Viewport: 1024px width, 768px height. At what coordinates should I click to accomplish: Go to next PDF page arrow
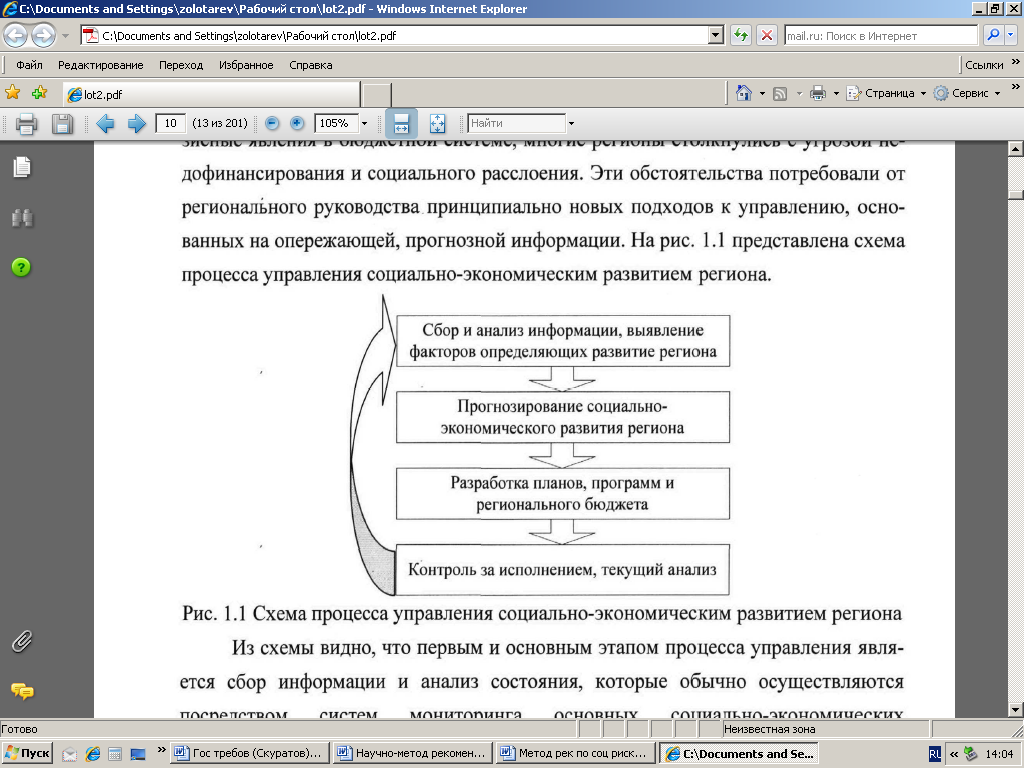[x=136, y=123]
